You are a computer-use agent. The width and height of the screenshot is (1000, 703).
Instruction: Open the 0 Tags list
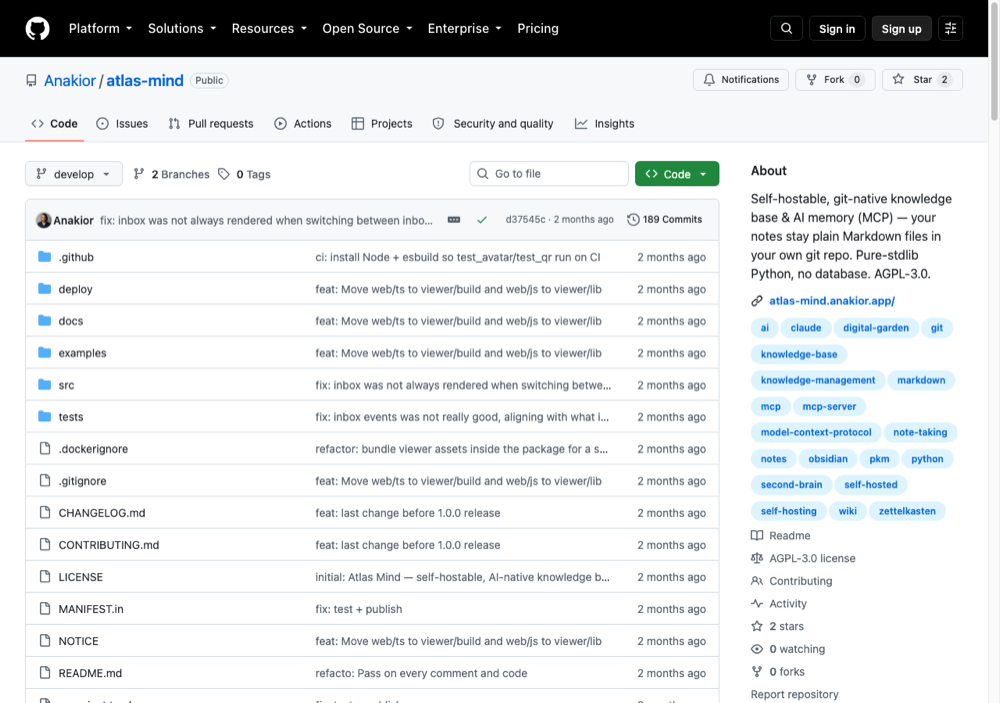coord(244,174)
